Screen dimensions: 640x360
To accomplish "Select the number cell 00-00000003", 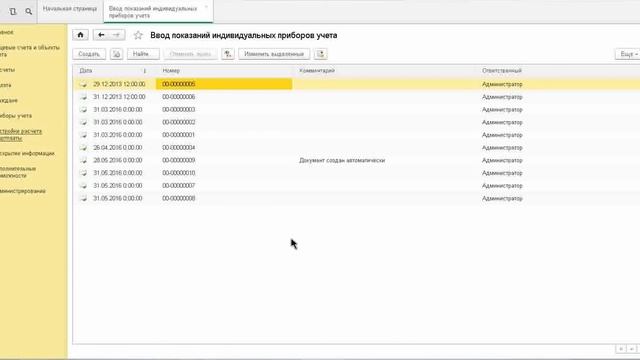I will 178,109.
